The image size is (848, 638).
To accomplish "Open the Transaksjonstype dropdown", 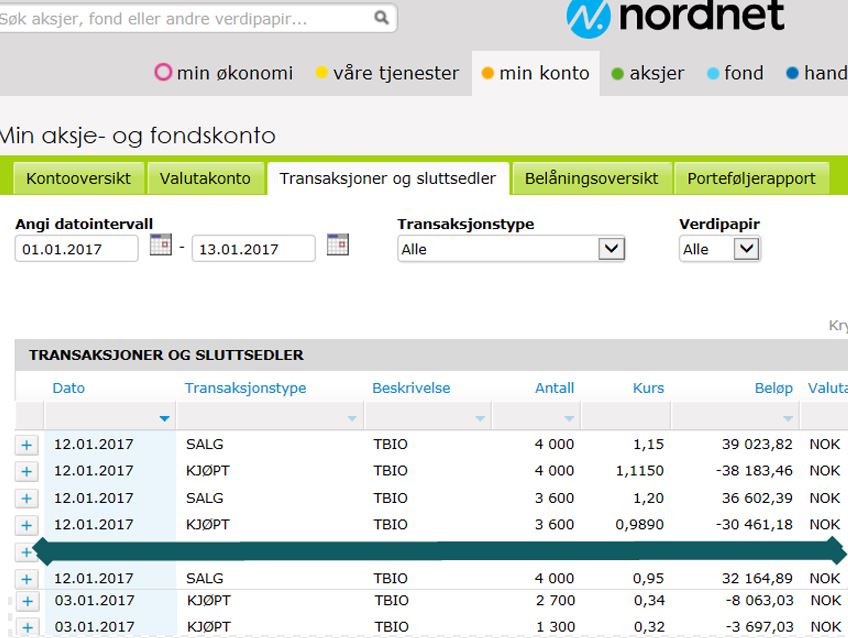I will coord(511,249).
